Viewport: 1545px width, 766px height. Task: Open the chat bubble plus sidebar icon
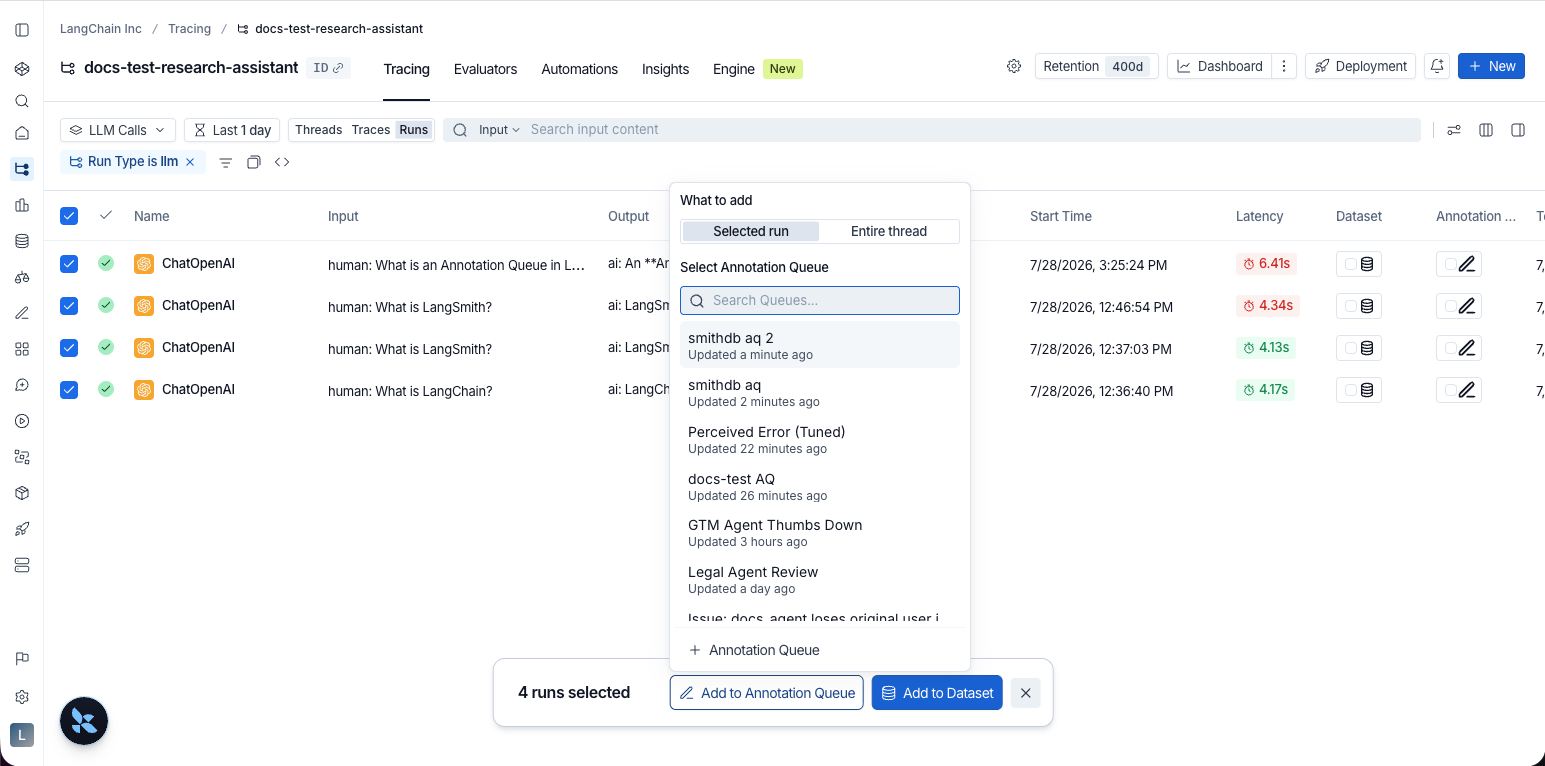[22, 385]
